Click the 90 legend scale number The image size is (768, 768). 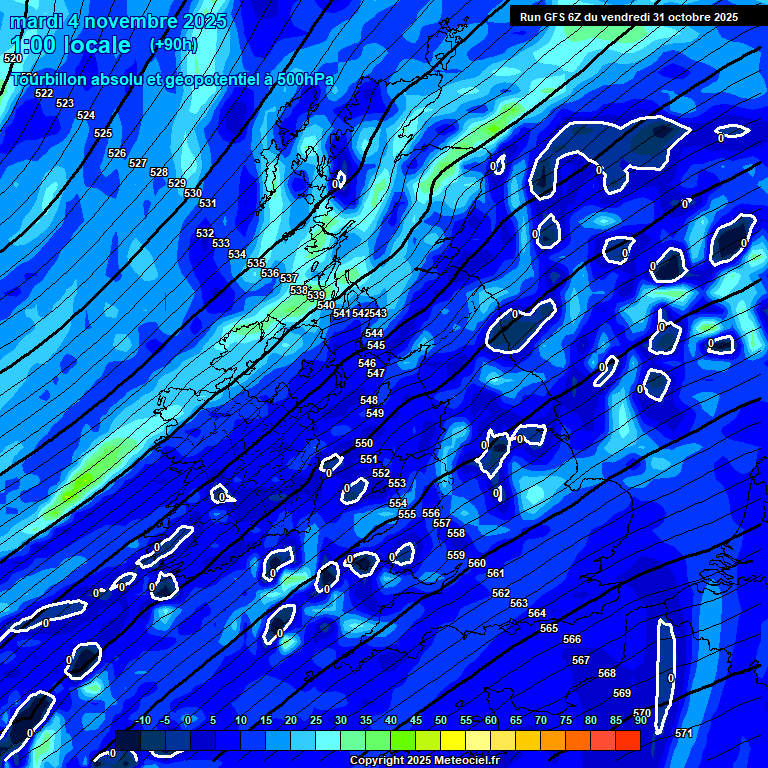coord(640,720)
